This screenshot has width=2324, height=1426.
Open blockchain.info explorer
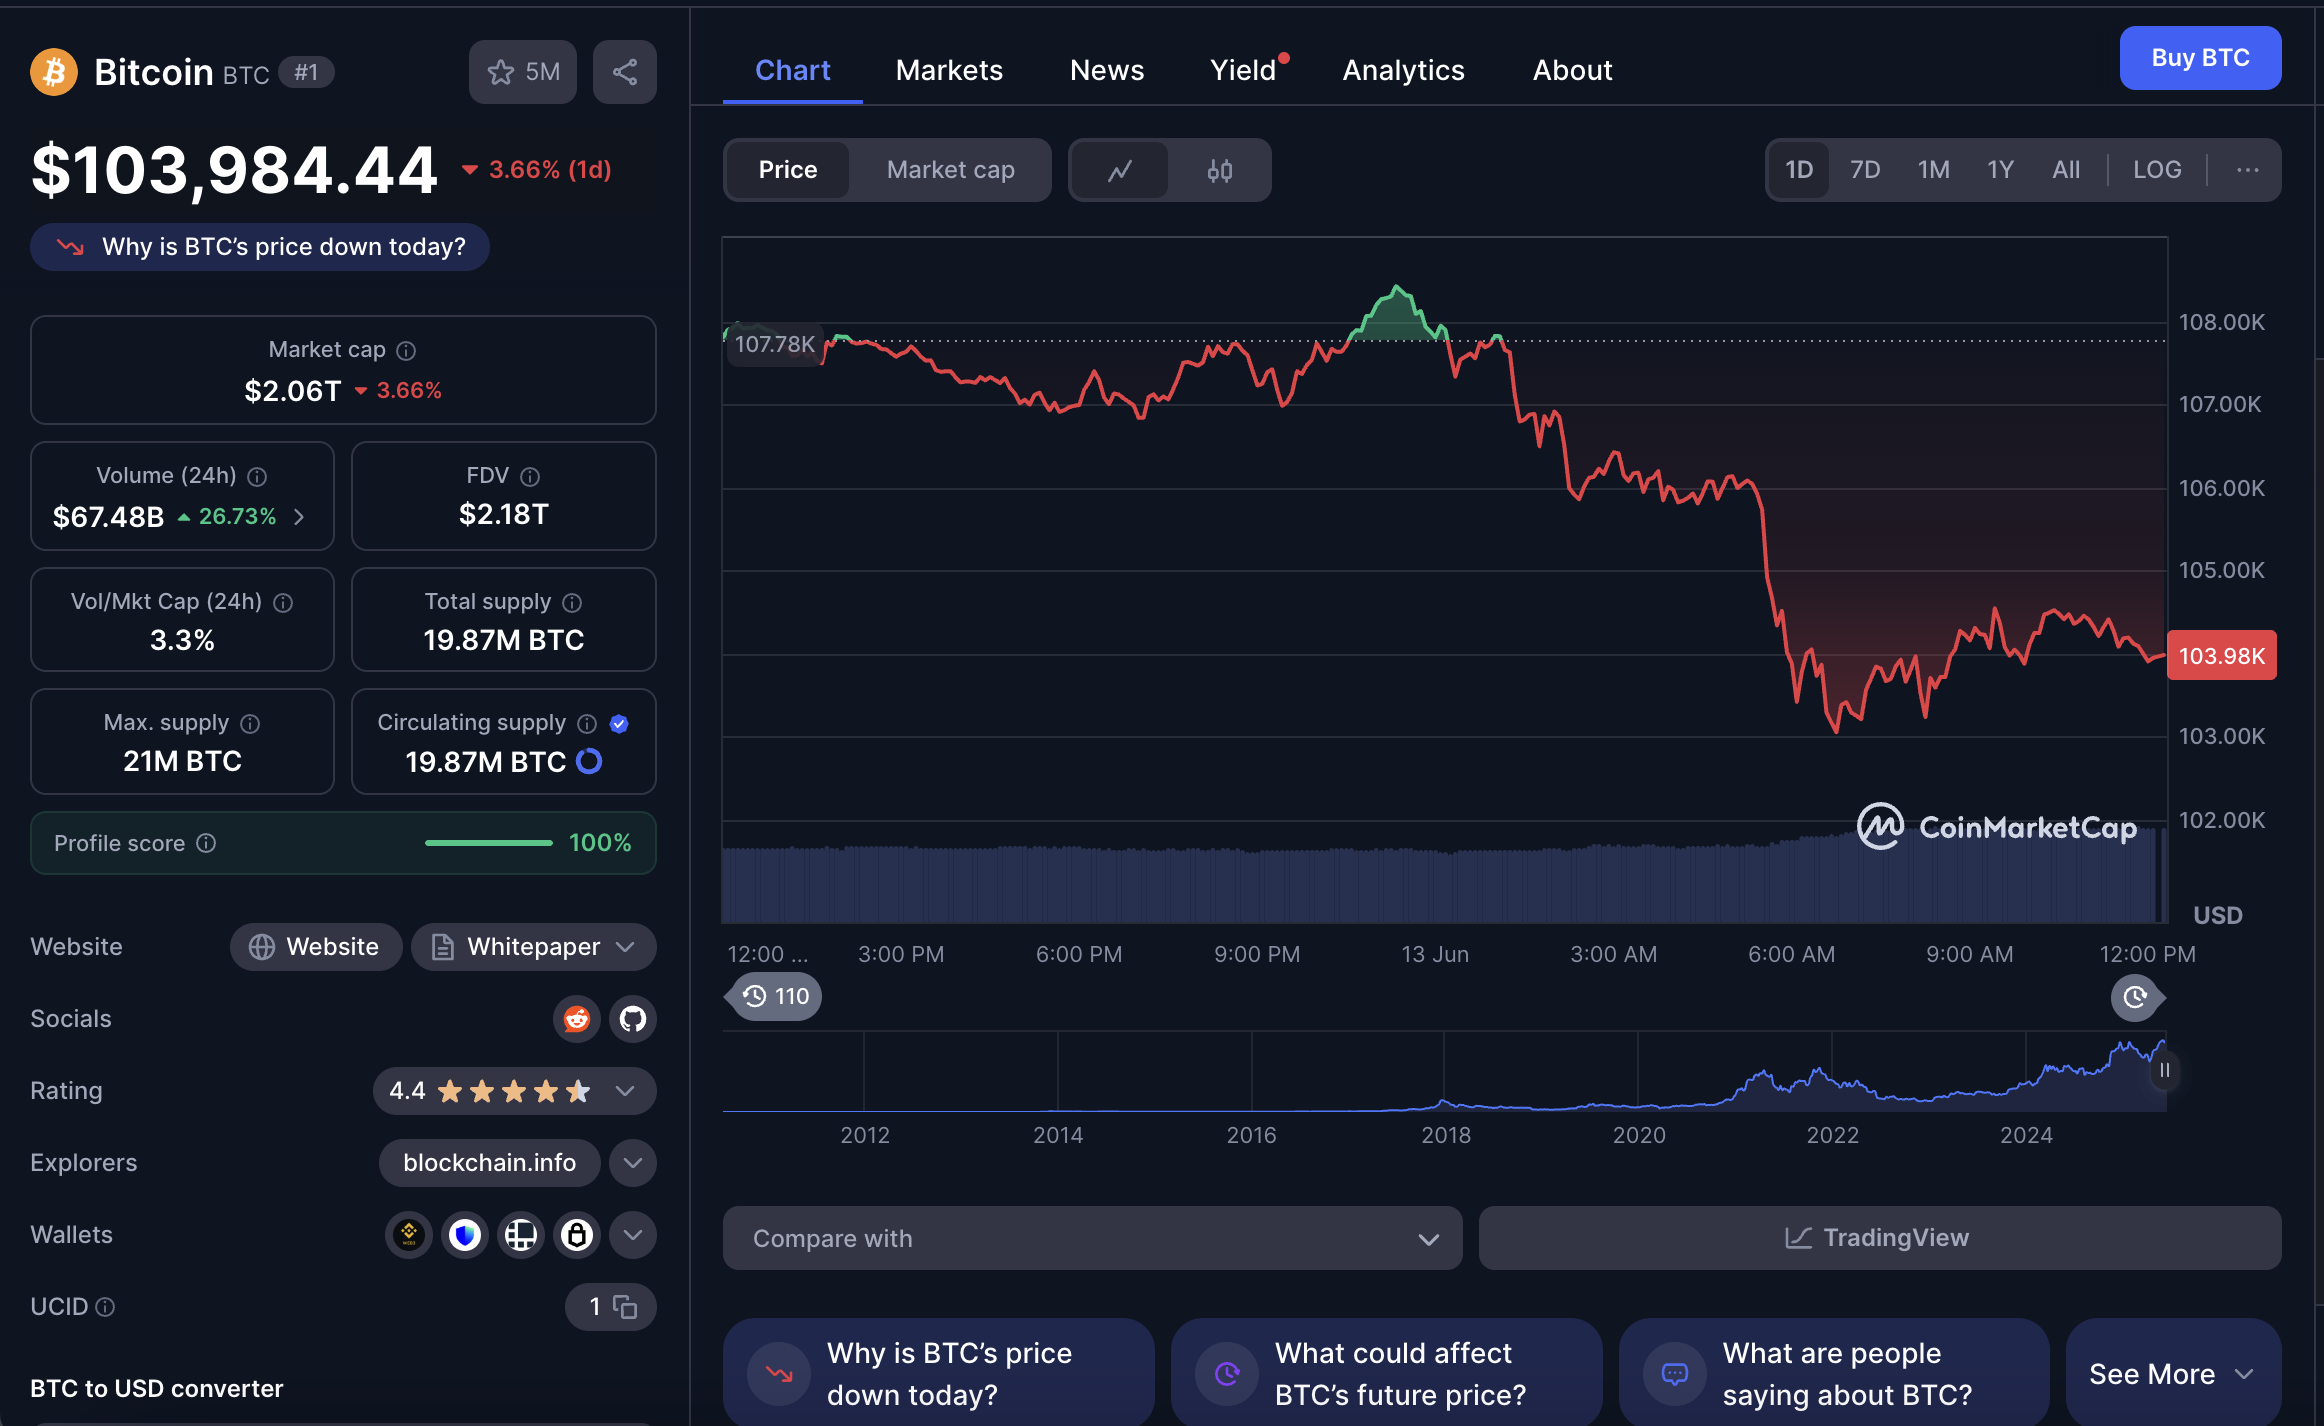(490, 1163)
